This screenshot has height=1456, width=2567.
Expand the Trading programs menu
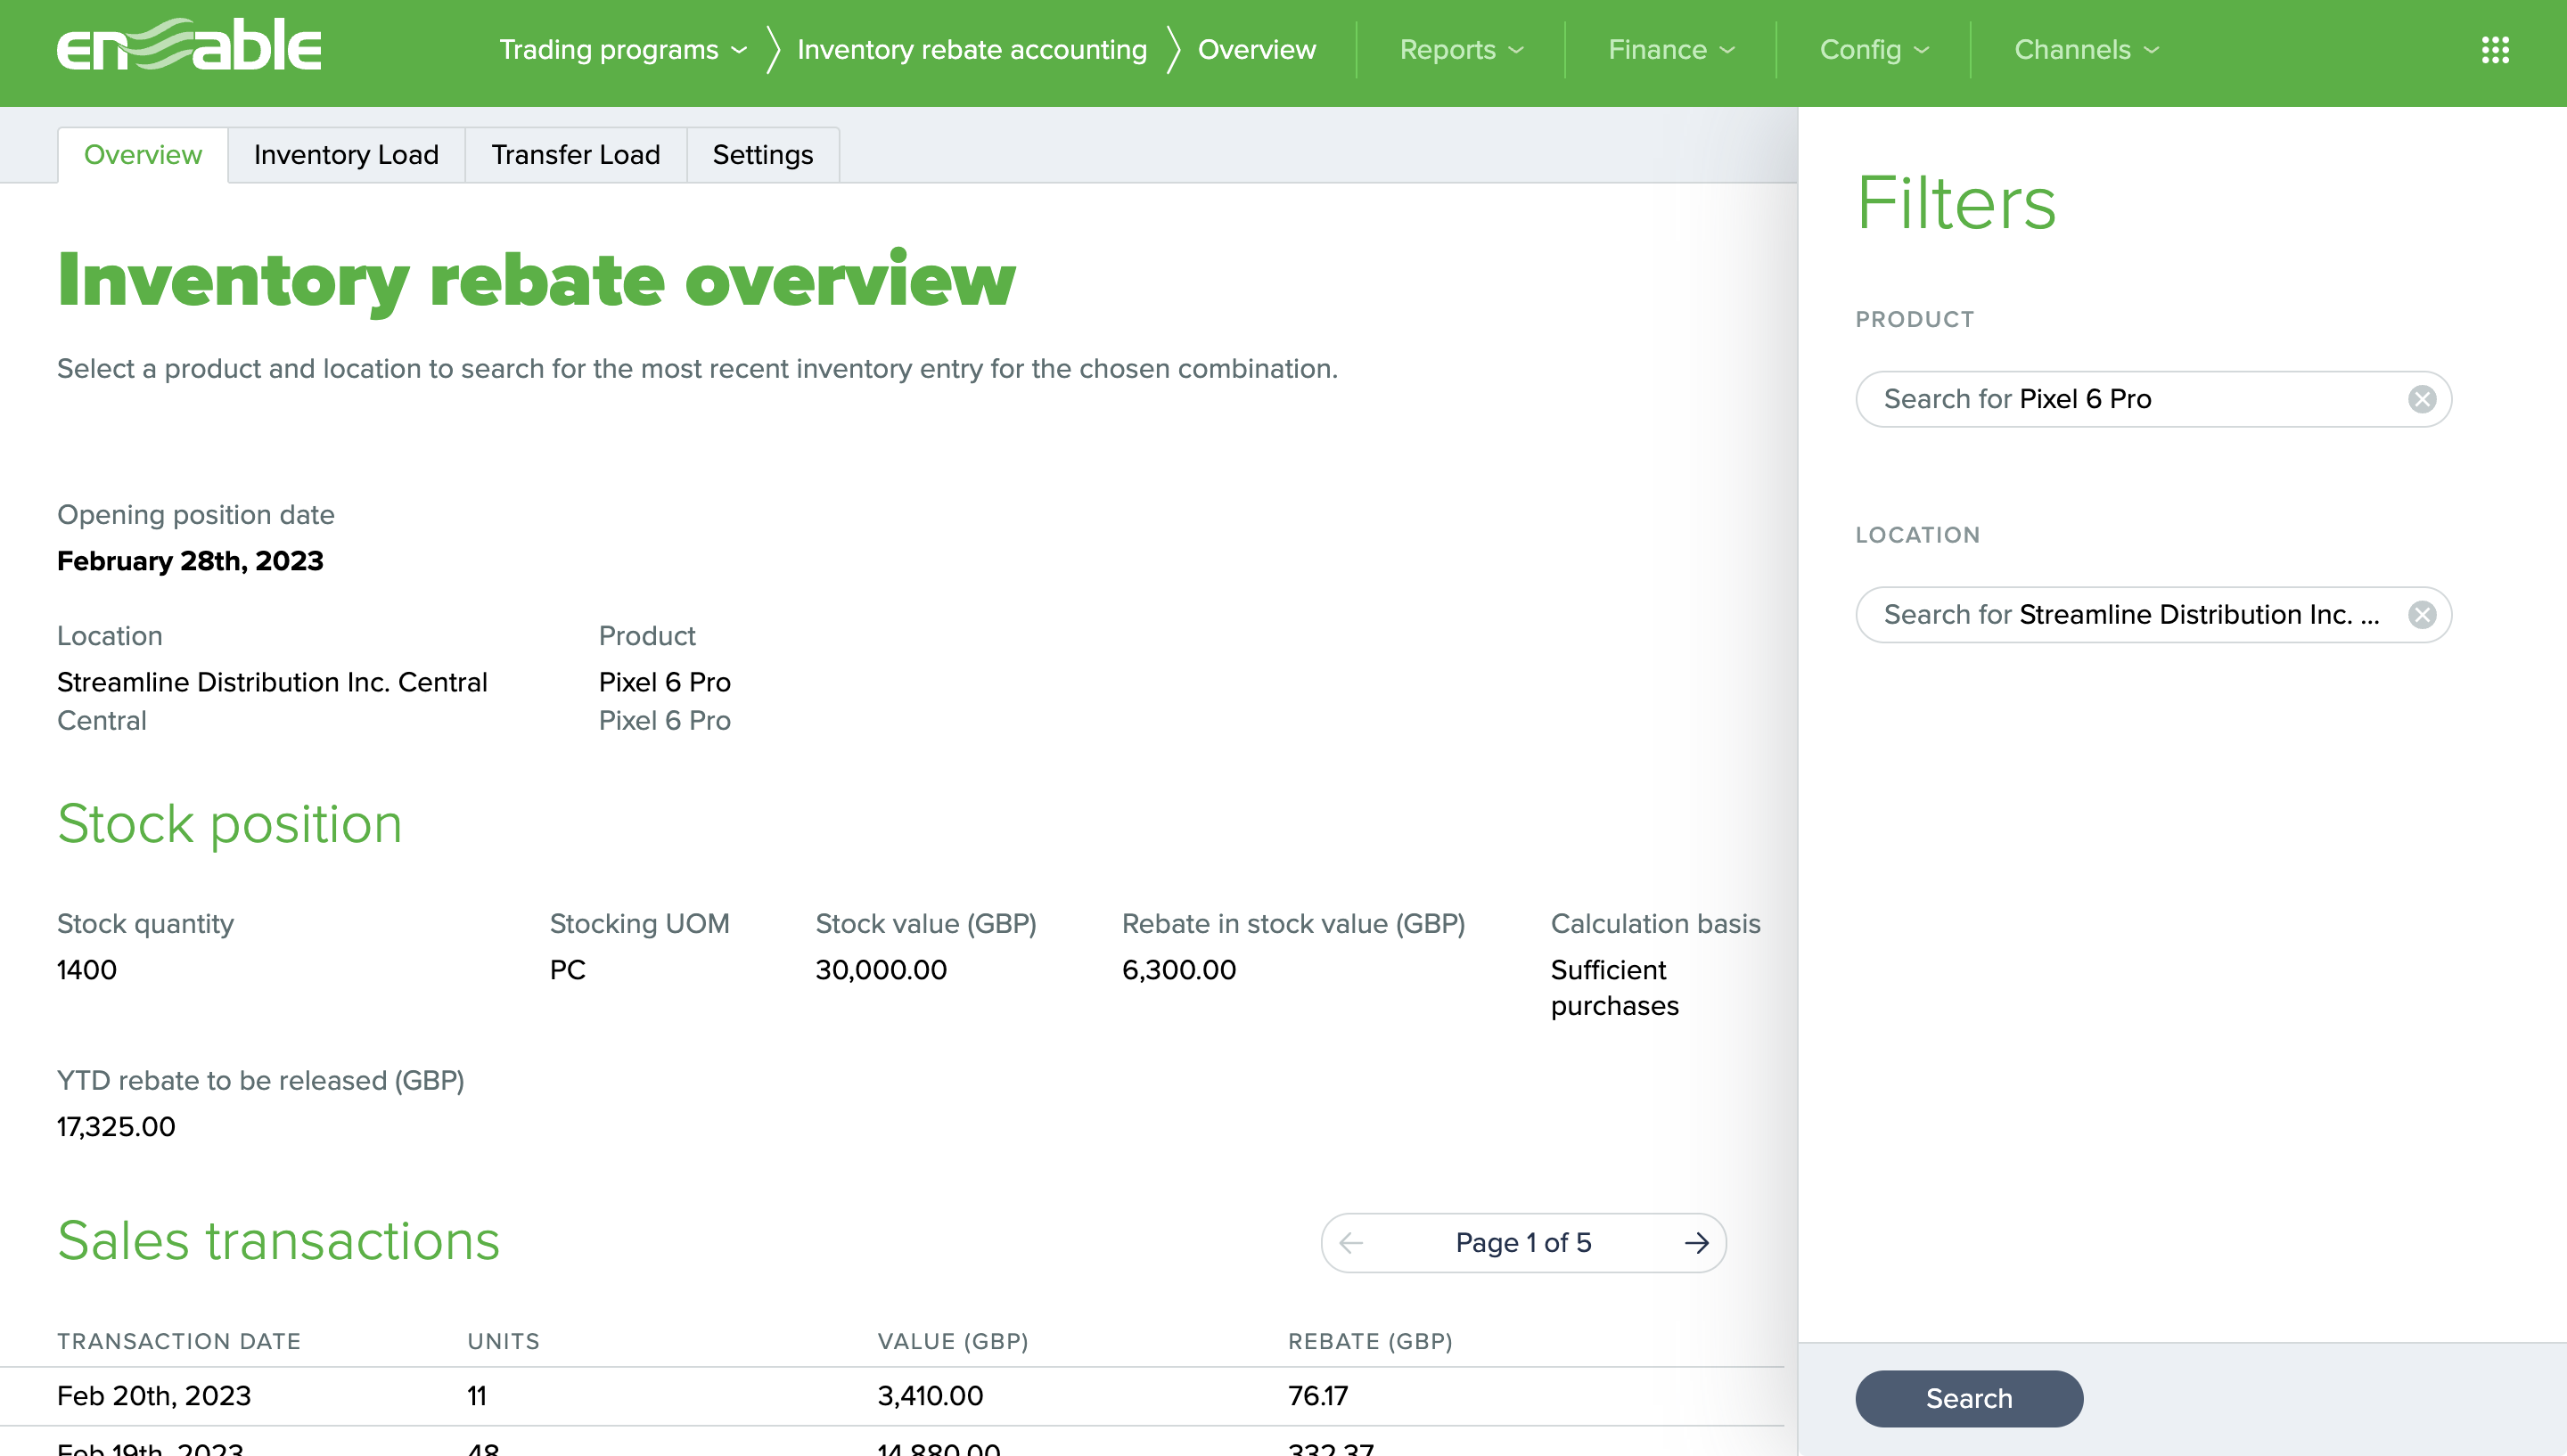(x=622, y=50)
